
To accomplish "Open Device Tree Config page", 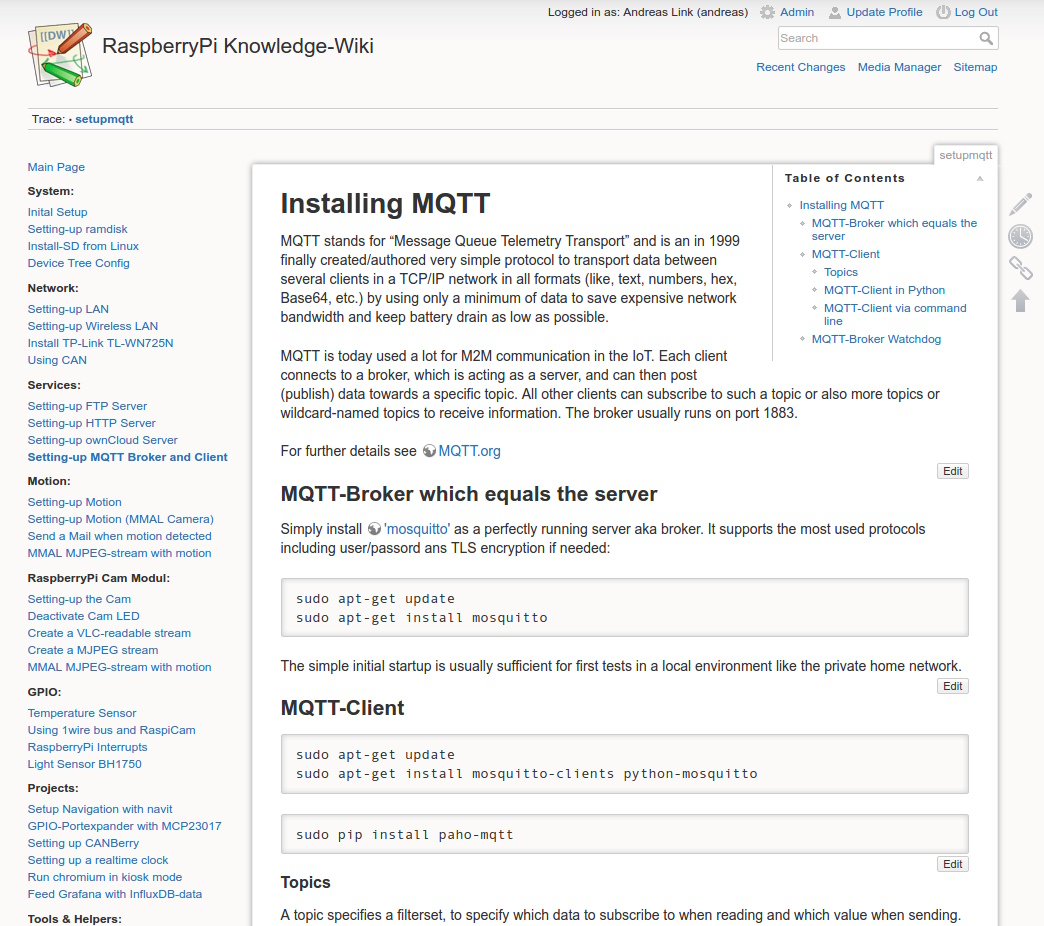I will [x=79, y=264].
